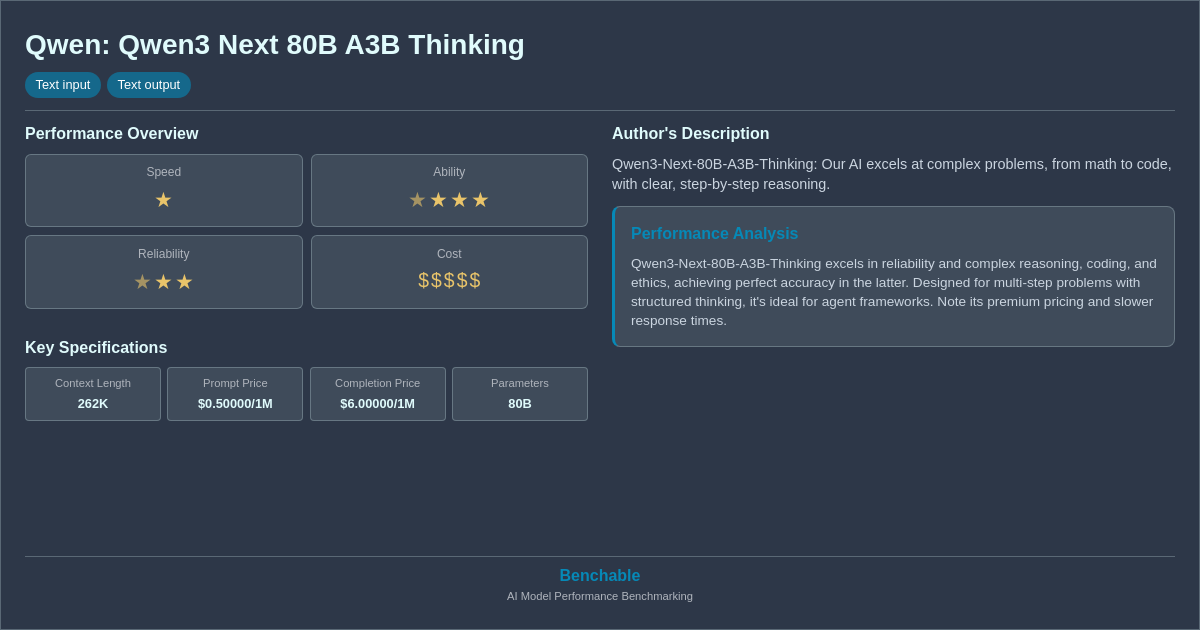Click the Speed rating star
This screenshot has height=630, width=1200.
tap(163, 200)
